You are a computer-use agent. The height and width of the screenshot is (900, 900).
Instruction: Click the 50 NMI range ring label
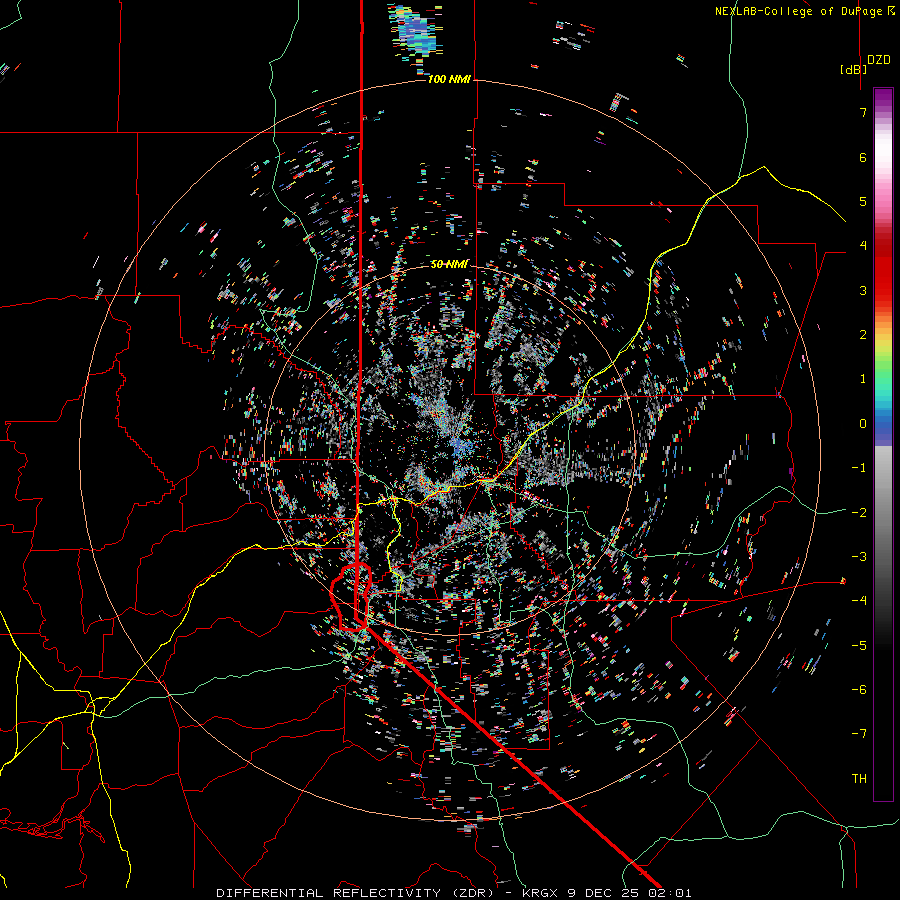[x=449, y=264]
